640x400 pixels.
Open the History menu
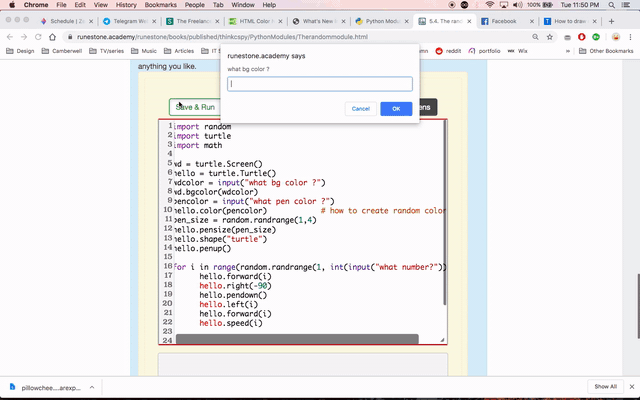point(126,5)
